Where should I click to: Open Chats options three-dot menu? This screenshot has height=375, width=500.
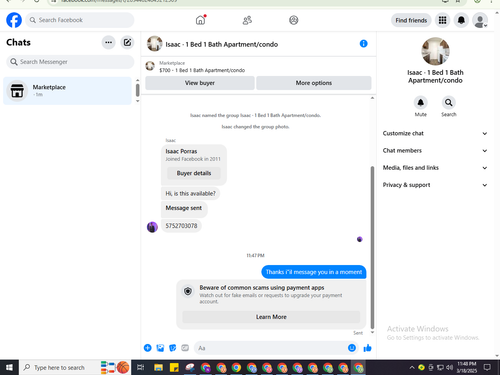108,42
